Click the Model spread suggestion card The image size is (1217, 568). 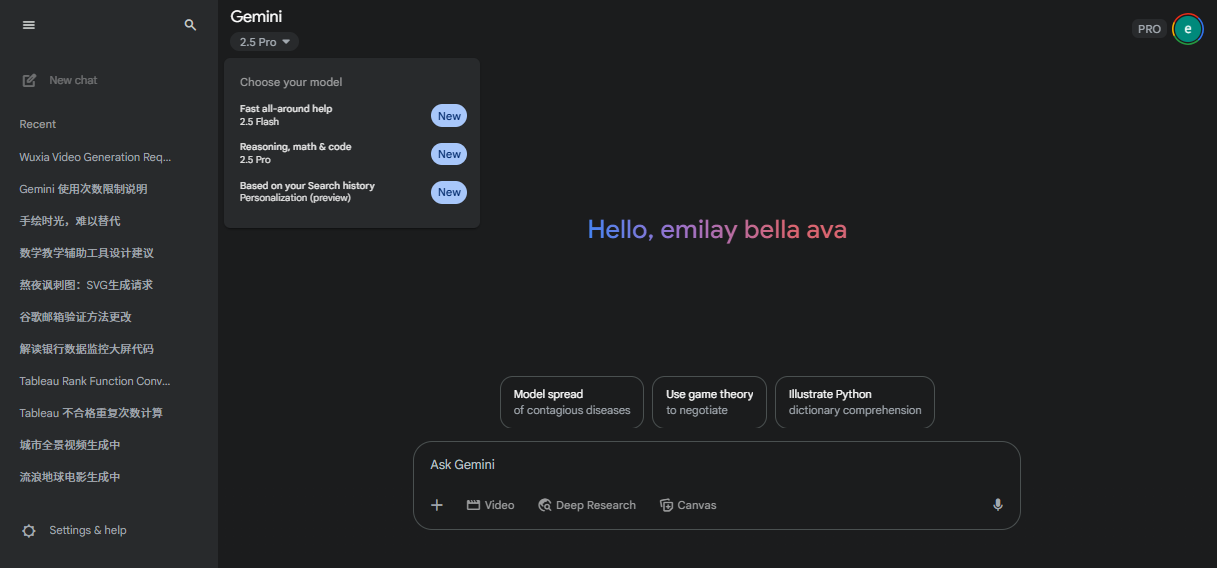tap(572, 402)
